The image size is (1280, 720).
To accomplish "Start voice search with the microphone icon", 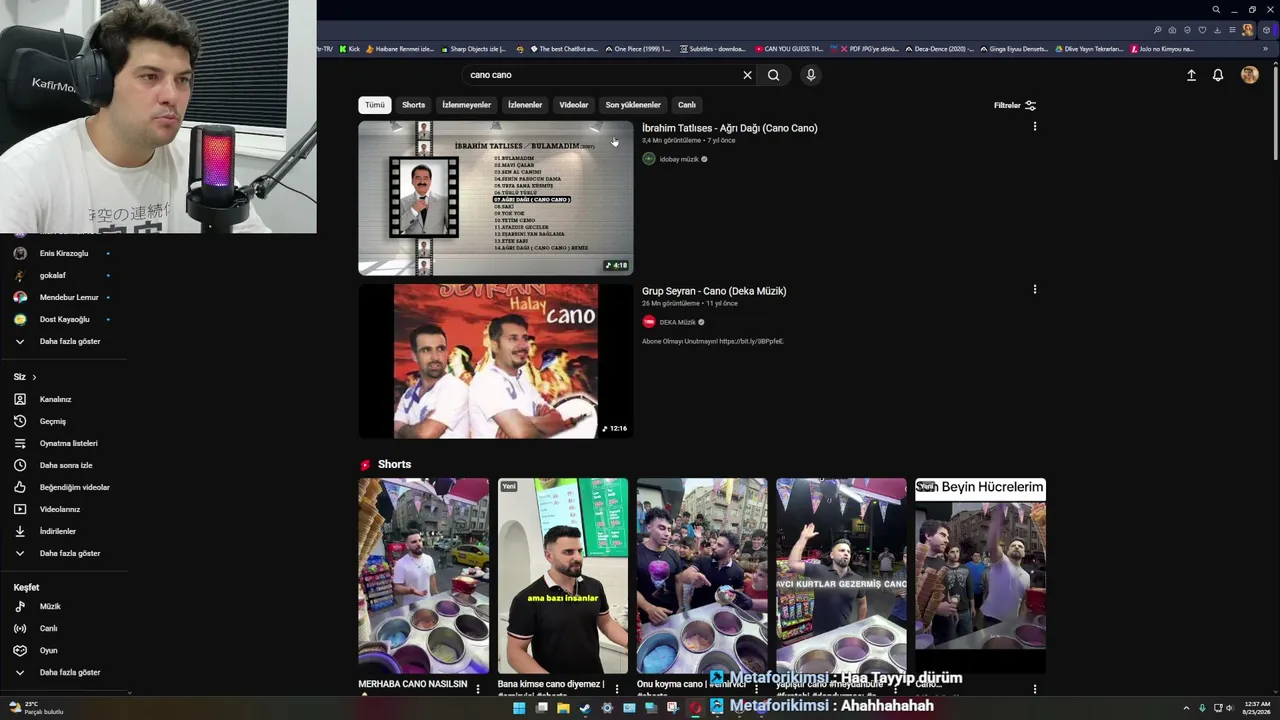I will tap(811, 75).
